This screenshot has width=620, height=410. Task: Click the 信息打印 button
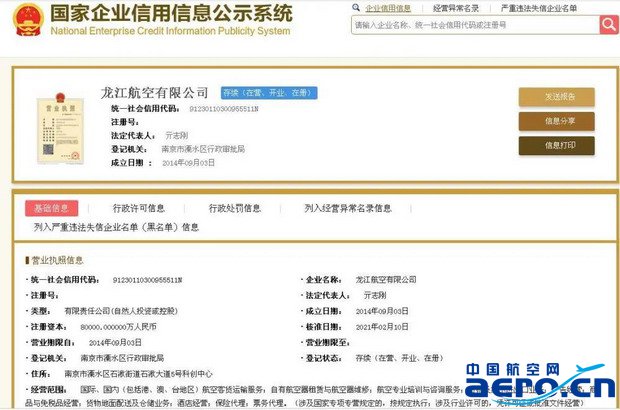pos(557,145)
